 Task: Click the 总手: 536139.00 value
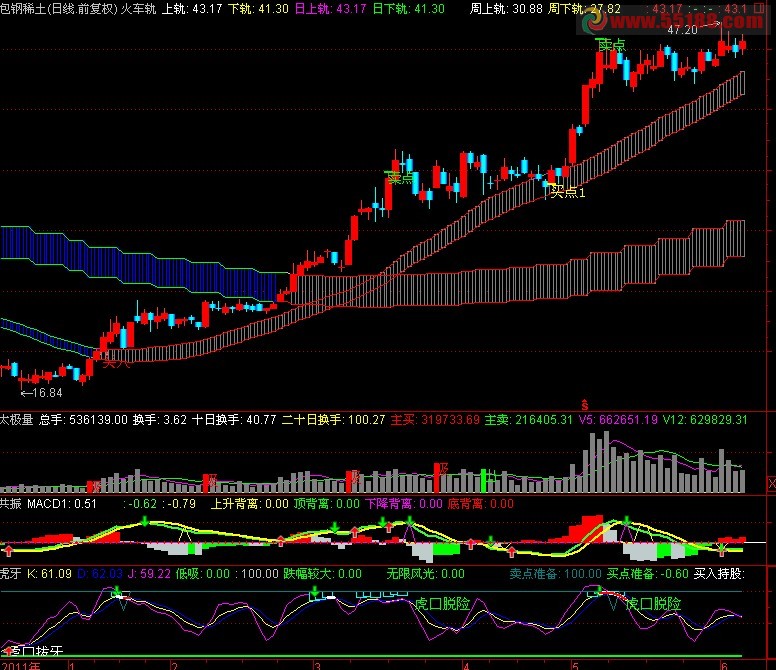[x=83, y=420]
